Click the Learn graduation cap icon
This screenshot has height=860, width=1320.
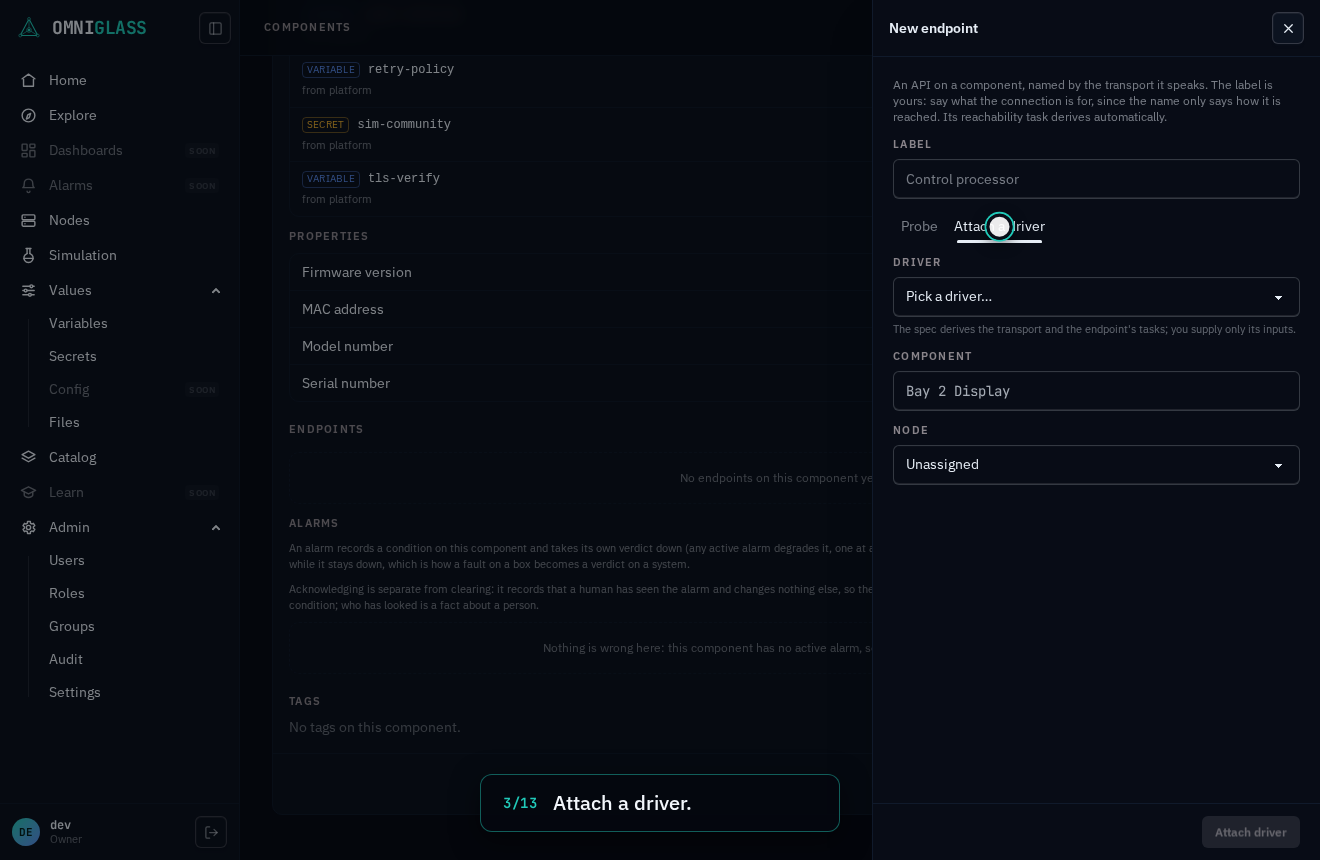click(29, 492)
